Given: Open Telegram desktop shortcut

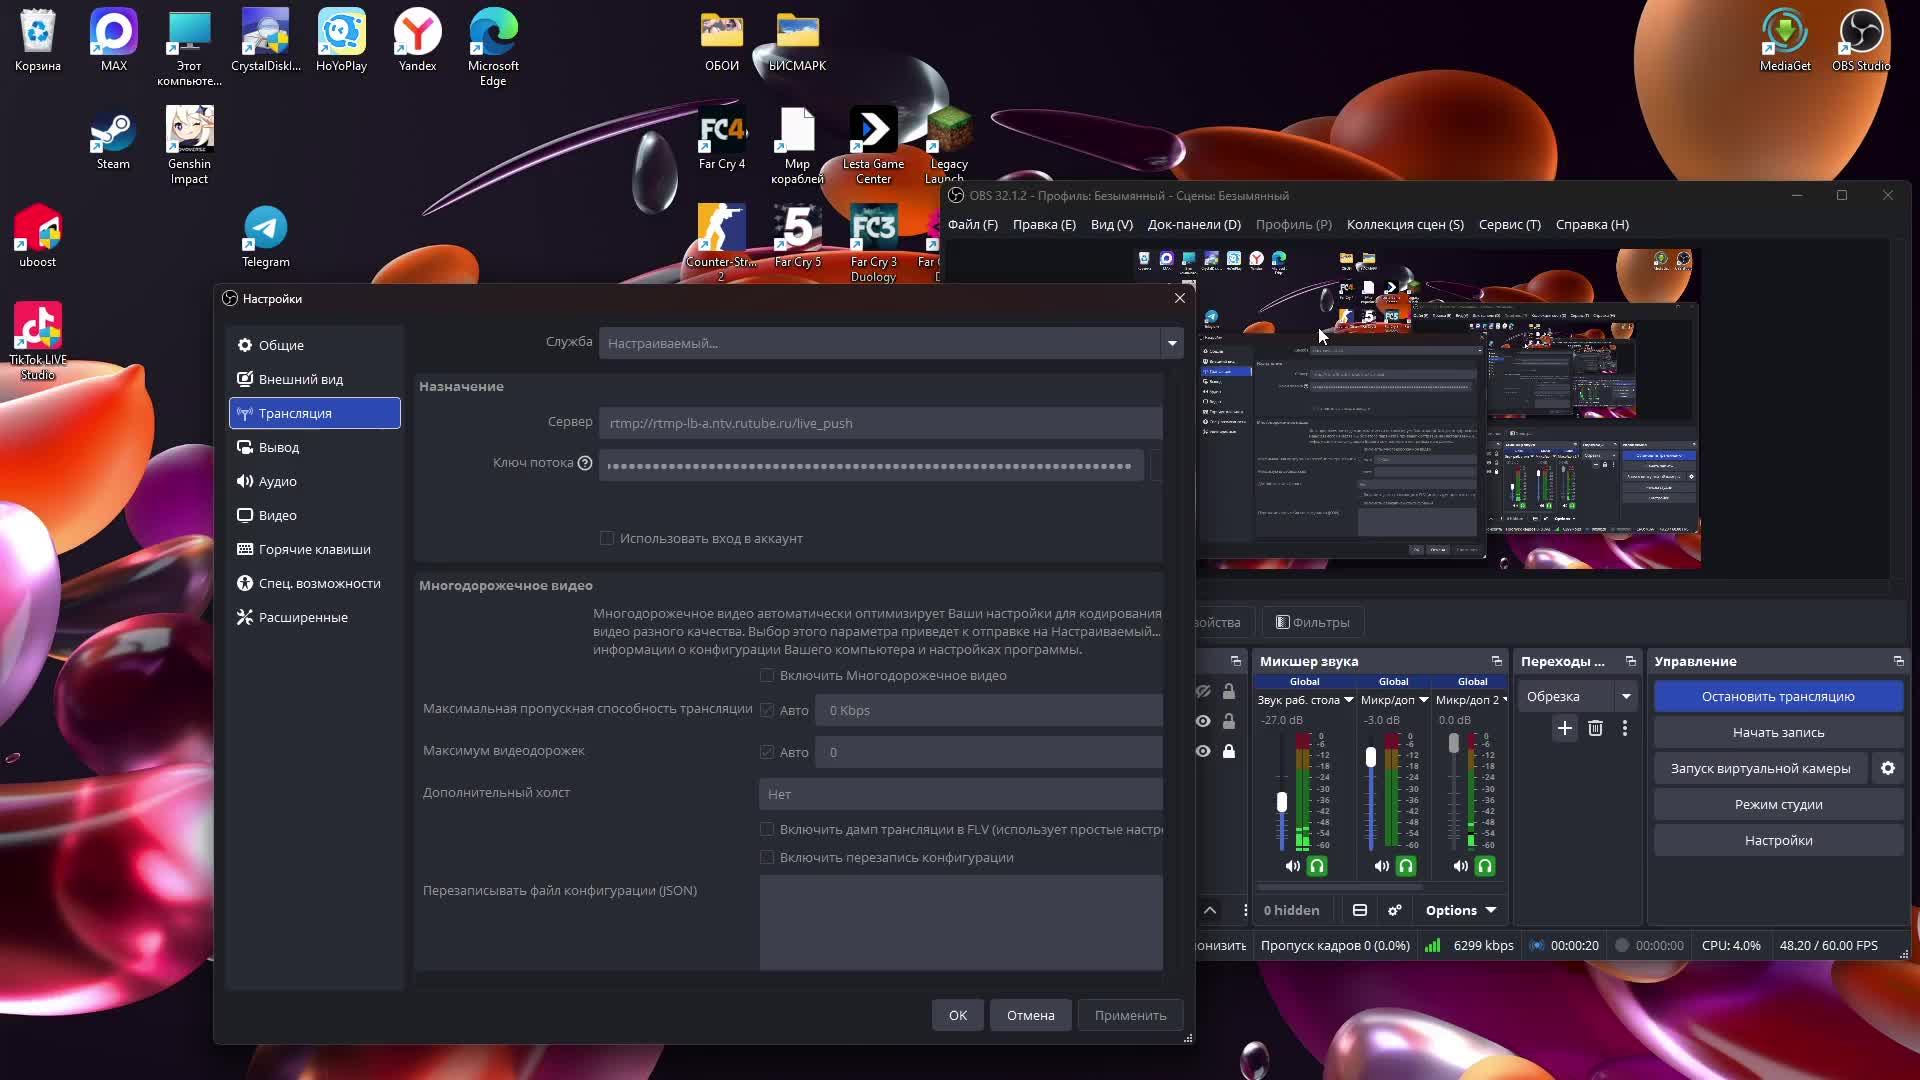Looking at the screenshot, I should 265,237.
